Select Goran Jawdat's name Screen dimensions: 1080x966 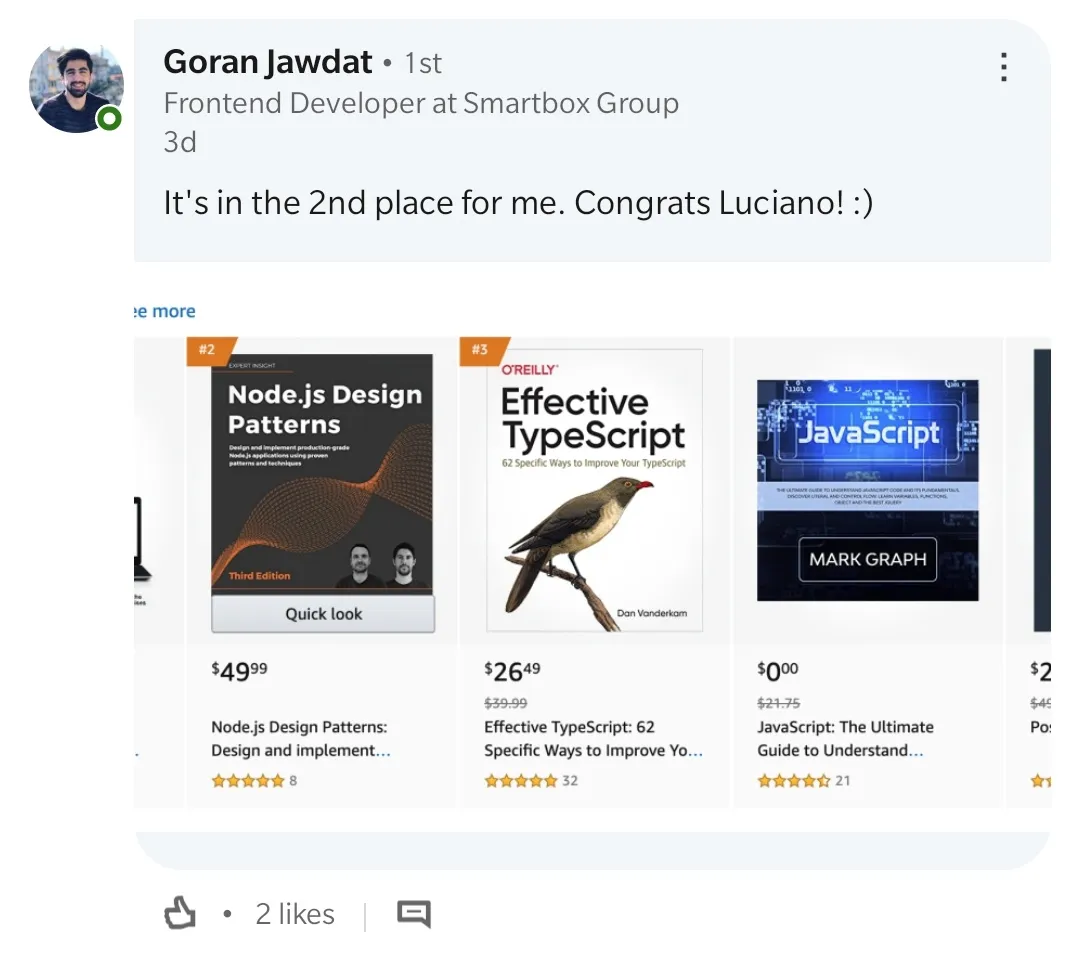(266, 62)
